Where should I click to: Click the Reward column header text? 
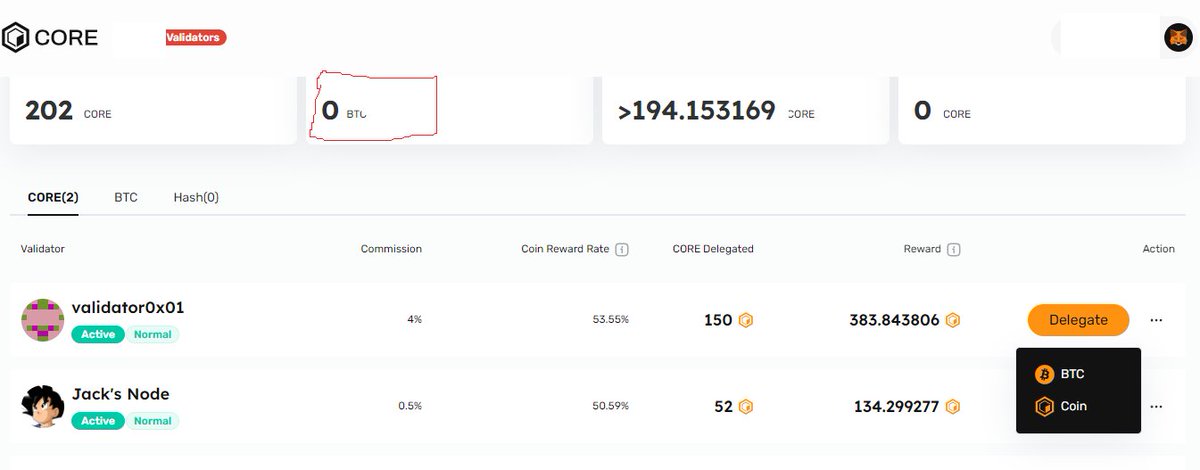coord(922,249)
